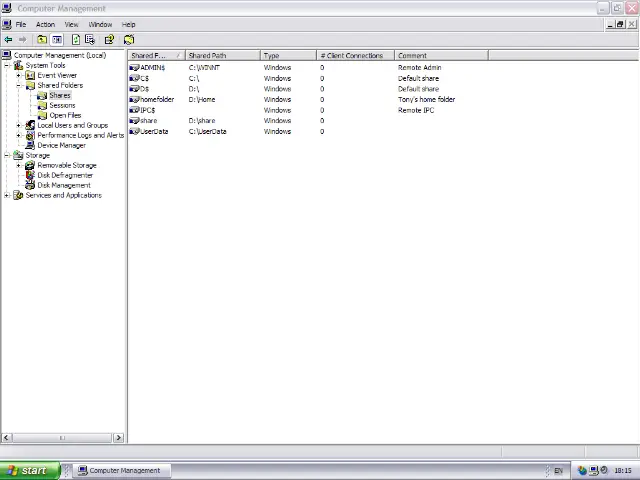Screen dimensions: 640x480
Task: Click the console icon left of File menu
Action: [7, 24]
